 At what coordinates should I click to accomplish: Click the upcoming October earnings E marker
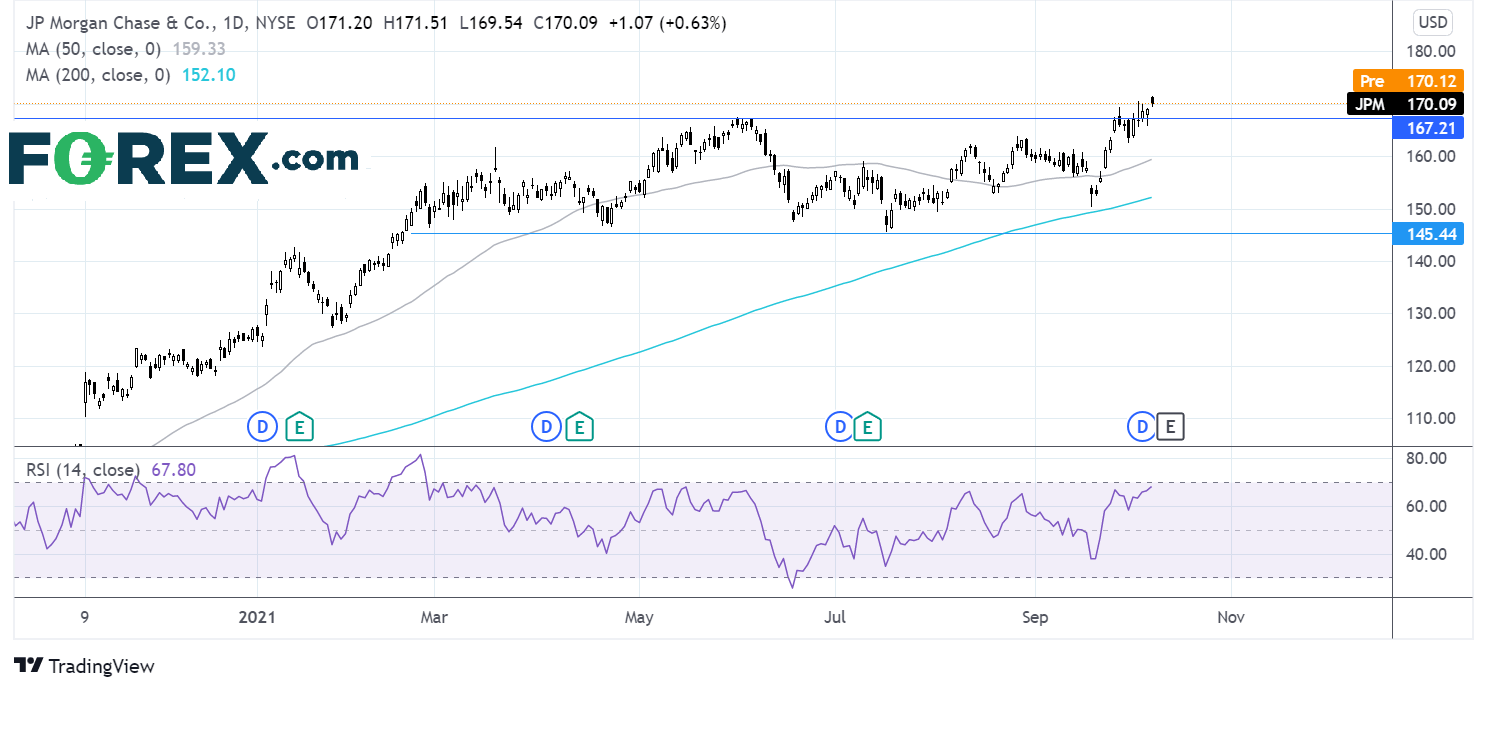tap(1171, 428)
